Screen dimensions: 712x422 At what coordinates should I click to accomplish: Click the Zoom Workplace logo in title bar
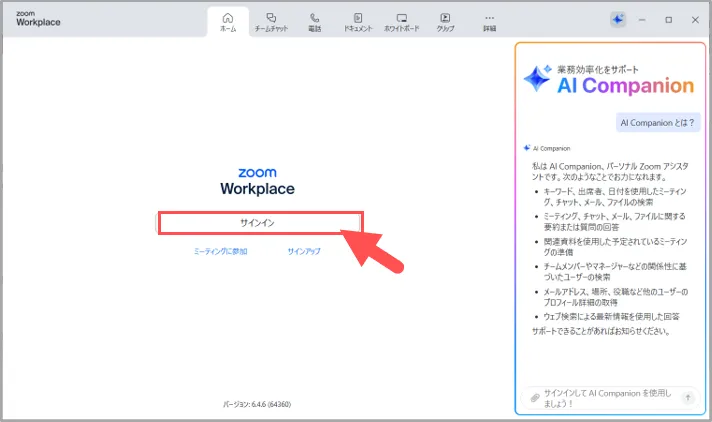pos(38,19)
